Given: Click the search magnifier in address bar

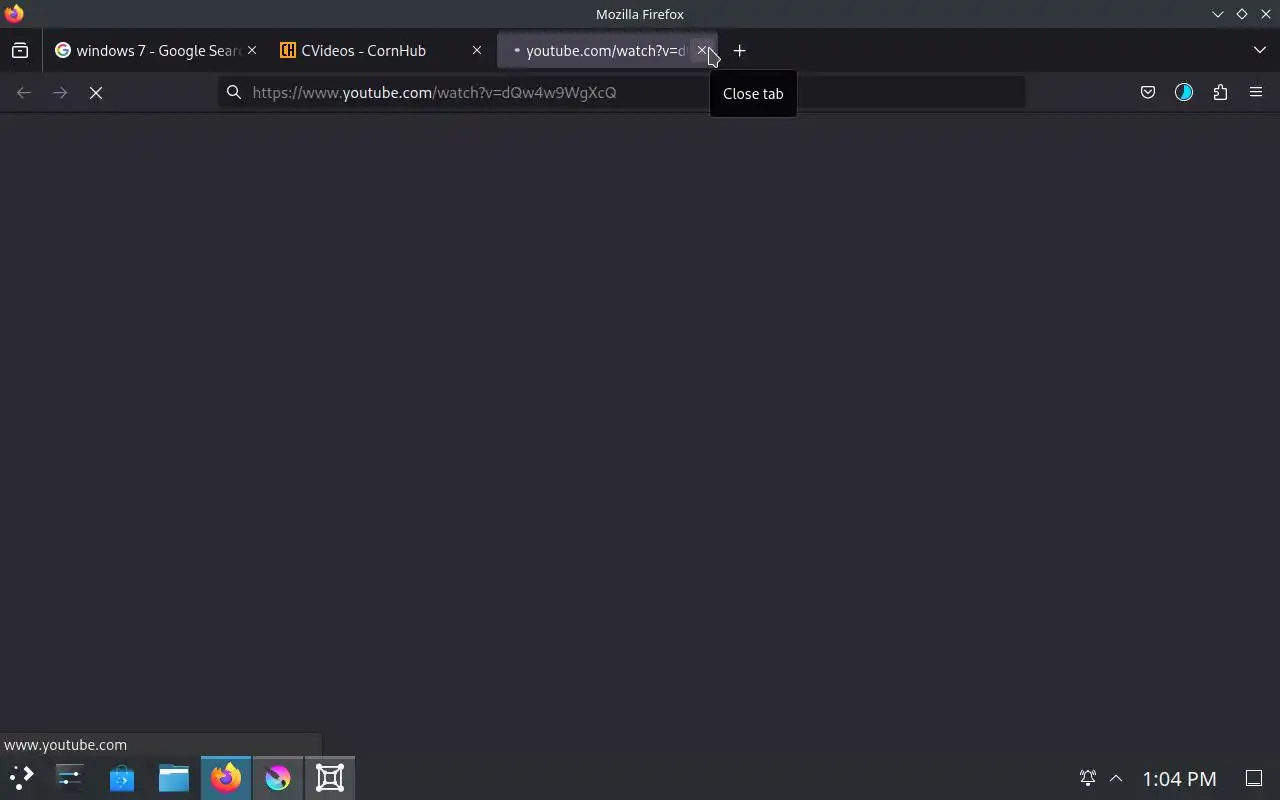Looking at the screenshot, I should tap(234, 92).
